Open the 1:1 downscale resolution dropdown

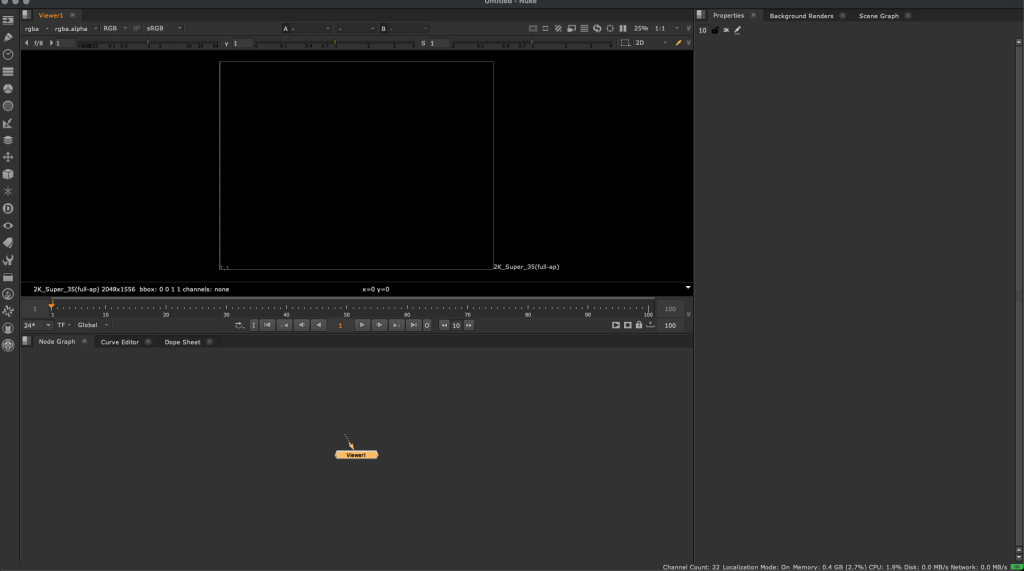pyautogui.click(x=667, y=29)
